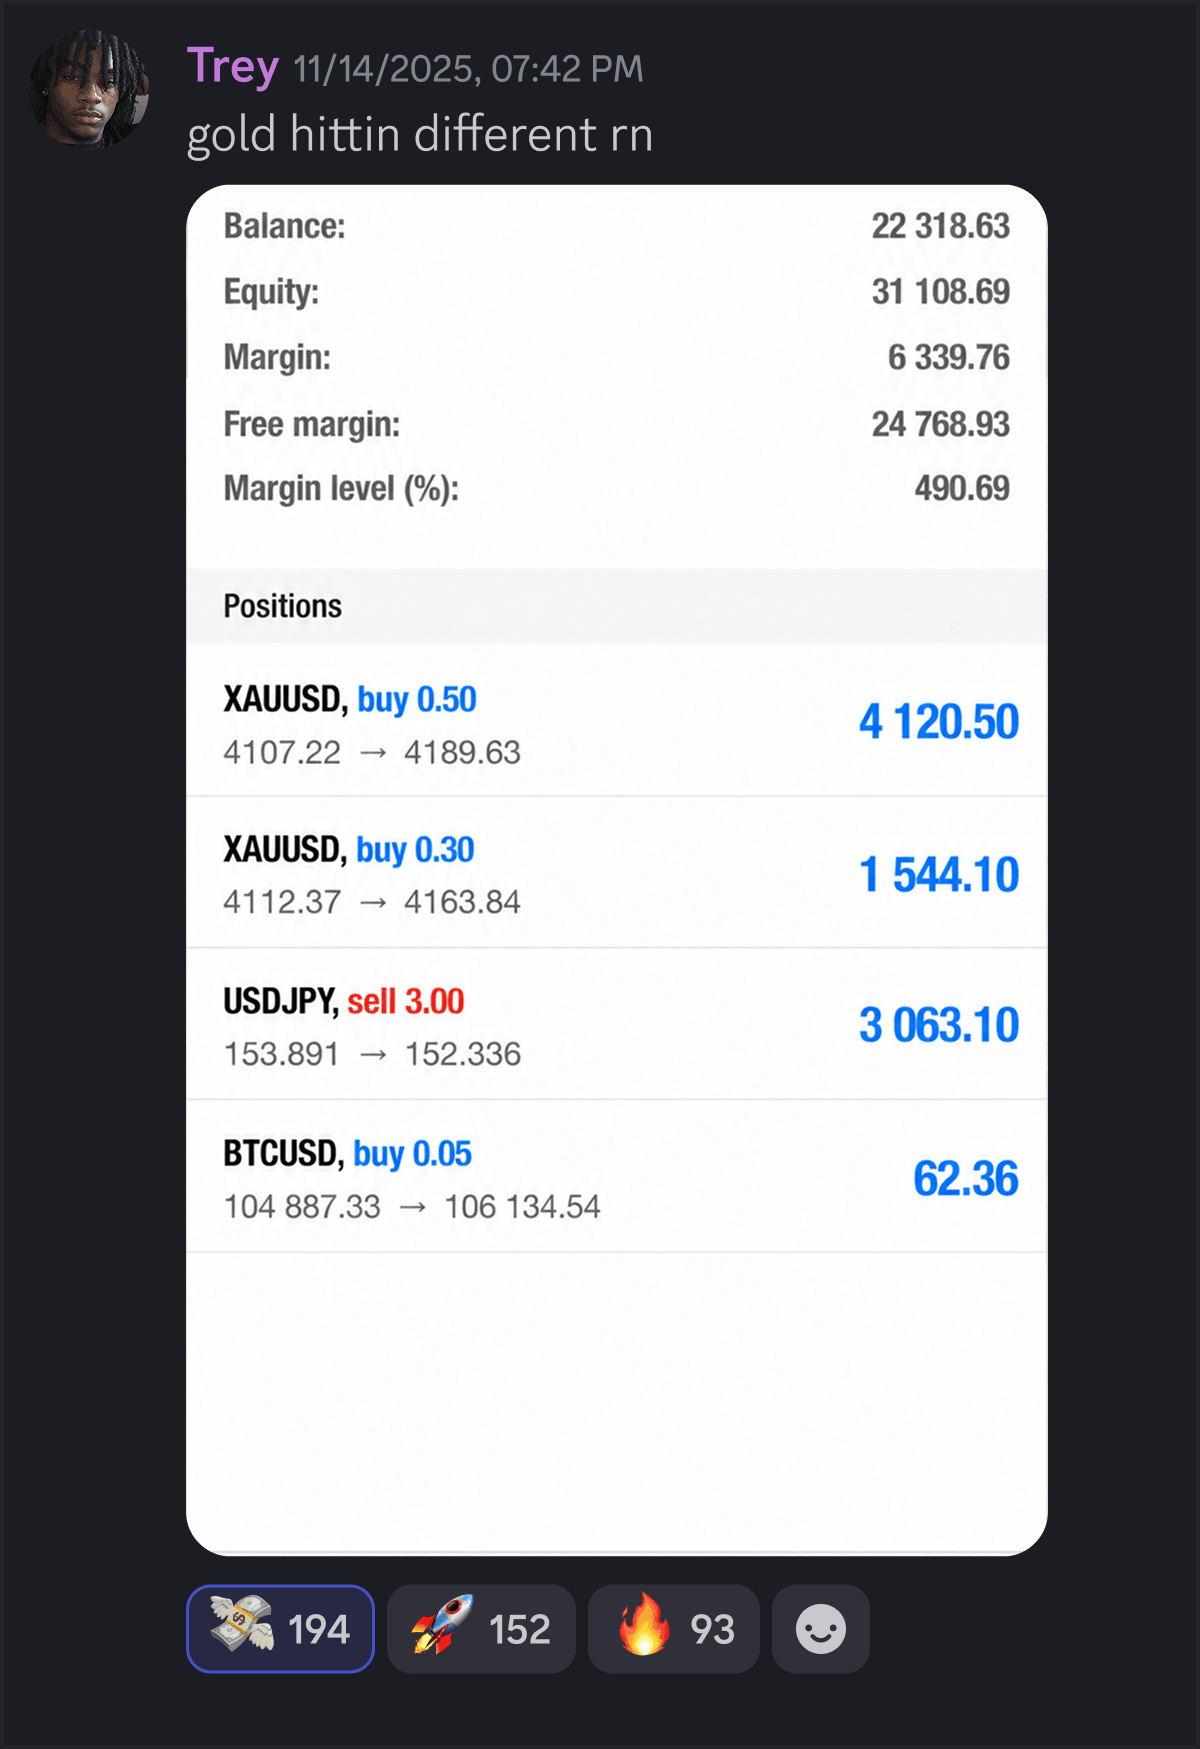Image resolution: width=1200 pixels, height=1749 pixels.
Task: Open the attached trading screenshot image
Action: click(x=617, y=870)
